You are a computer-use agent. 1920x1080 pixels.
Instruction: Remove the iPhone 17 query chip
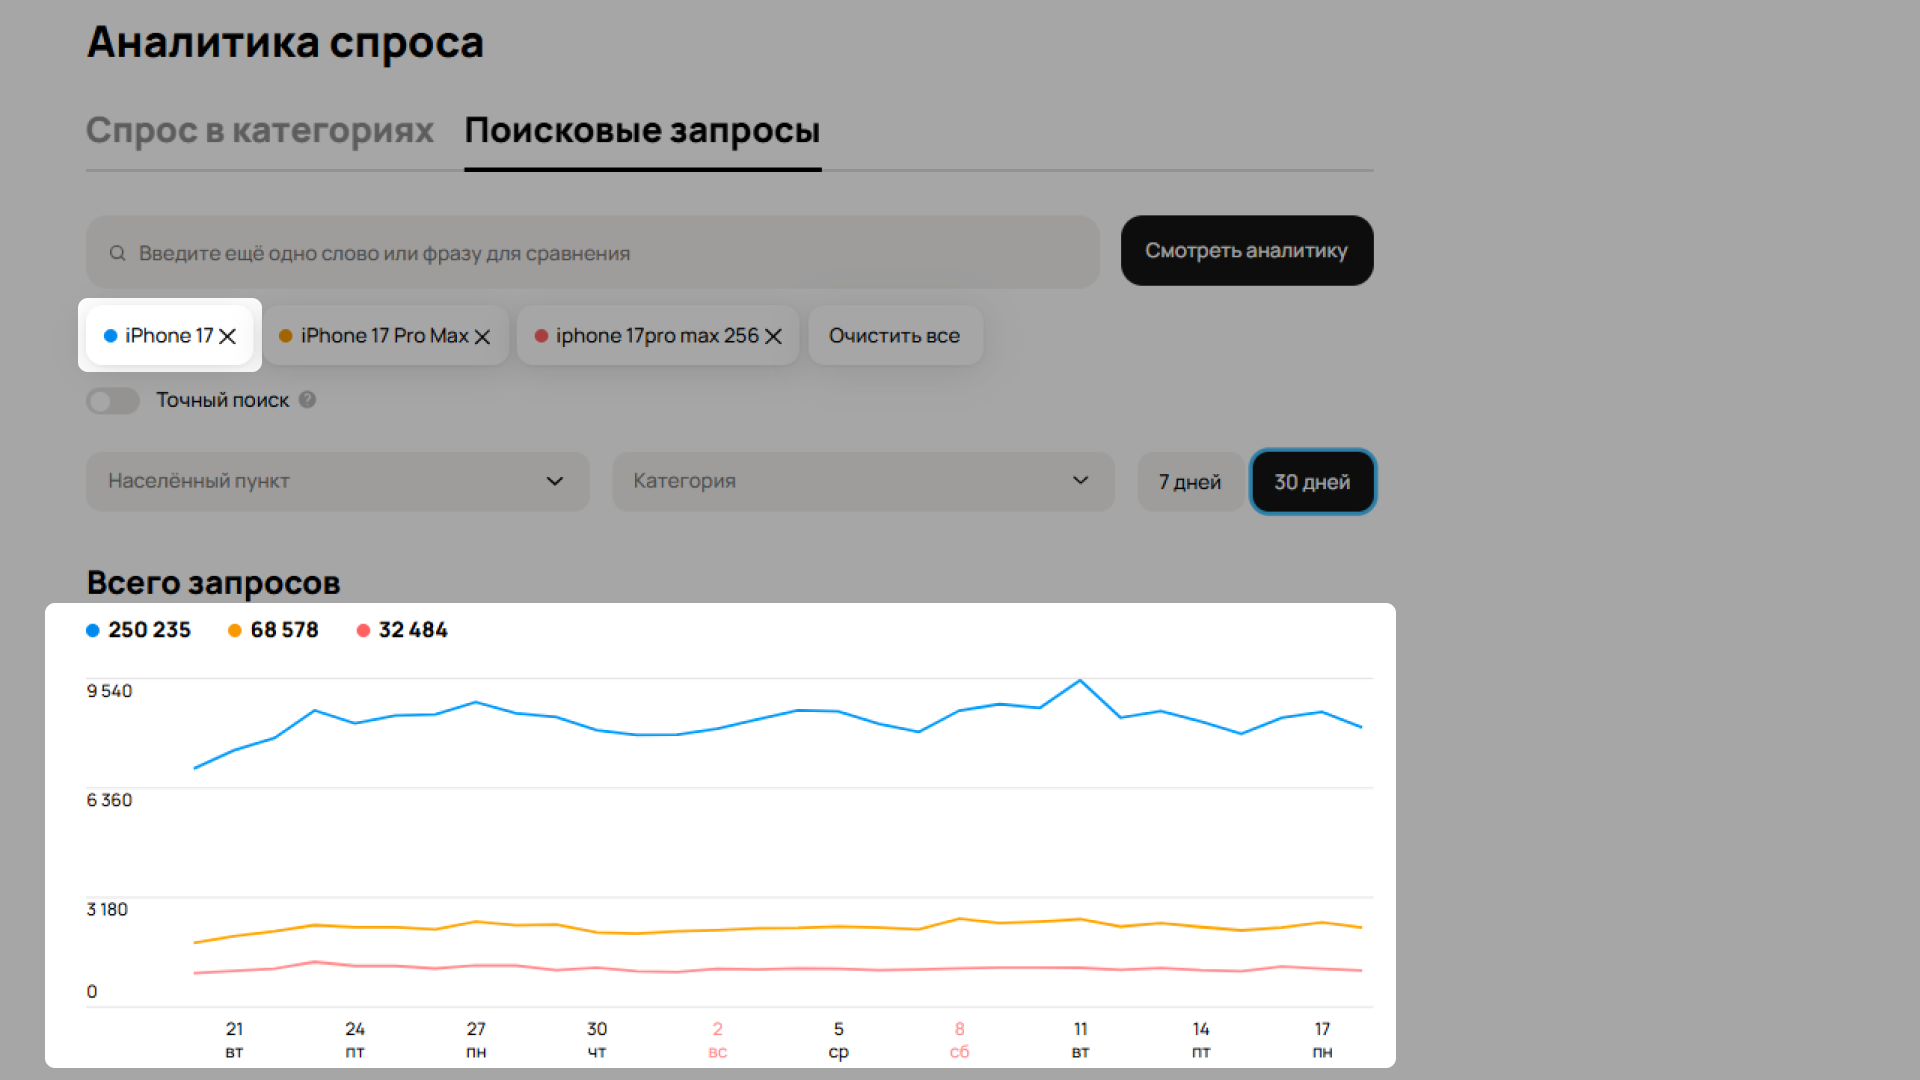[228, 336]
